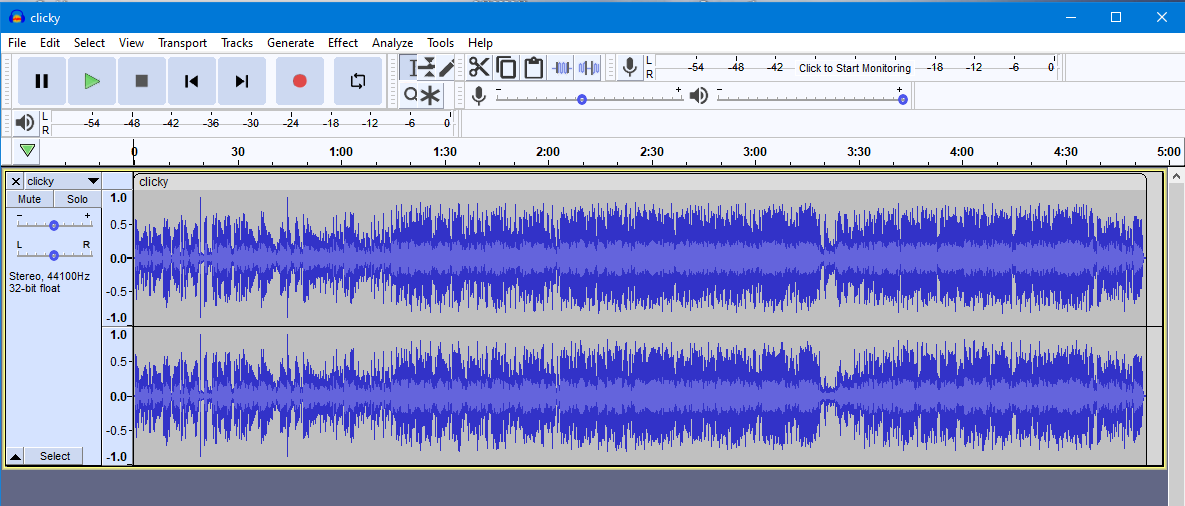
Task: Open the playback meter speaker menu
Action: point(25,122)
